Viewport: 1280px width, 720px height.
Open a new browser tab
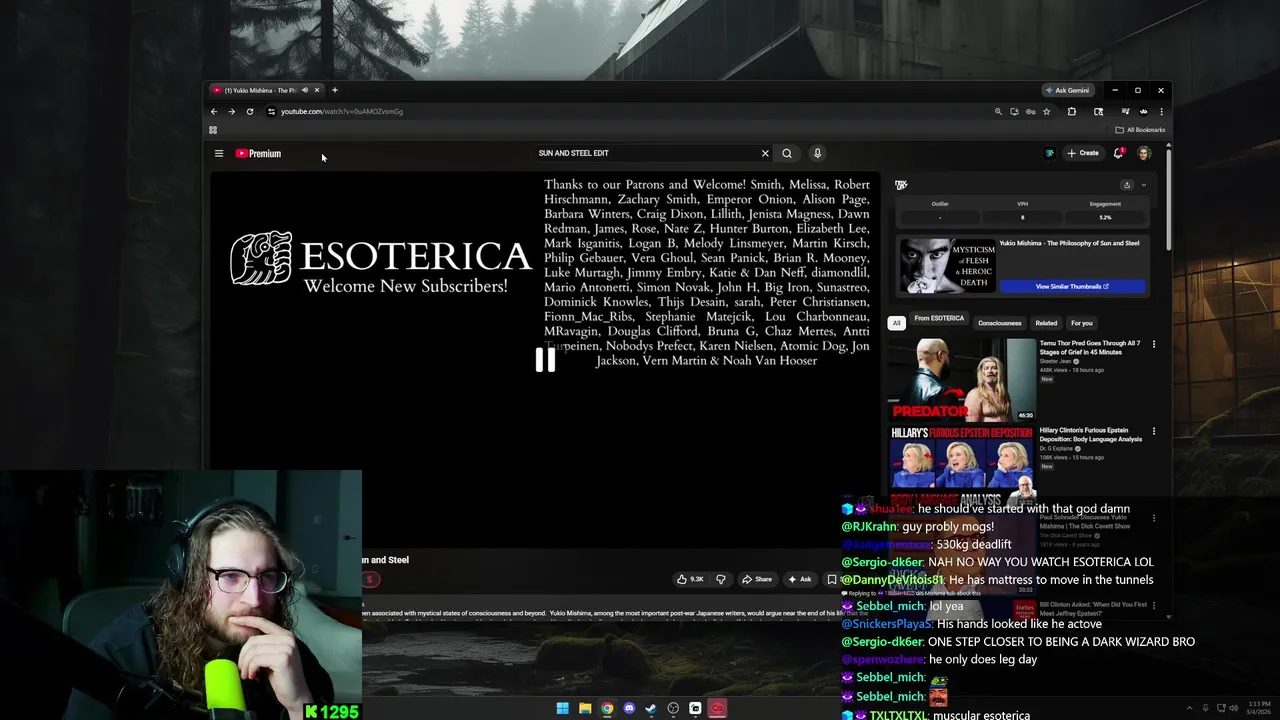[335, 90]
